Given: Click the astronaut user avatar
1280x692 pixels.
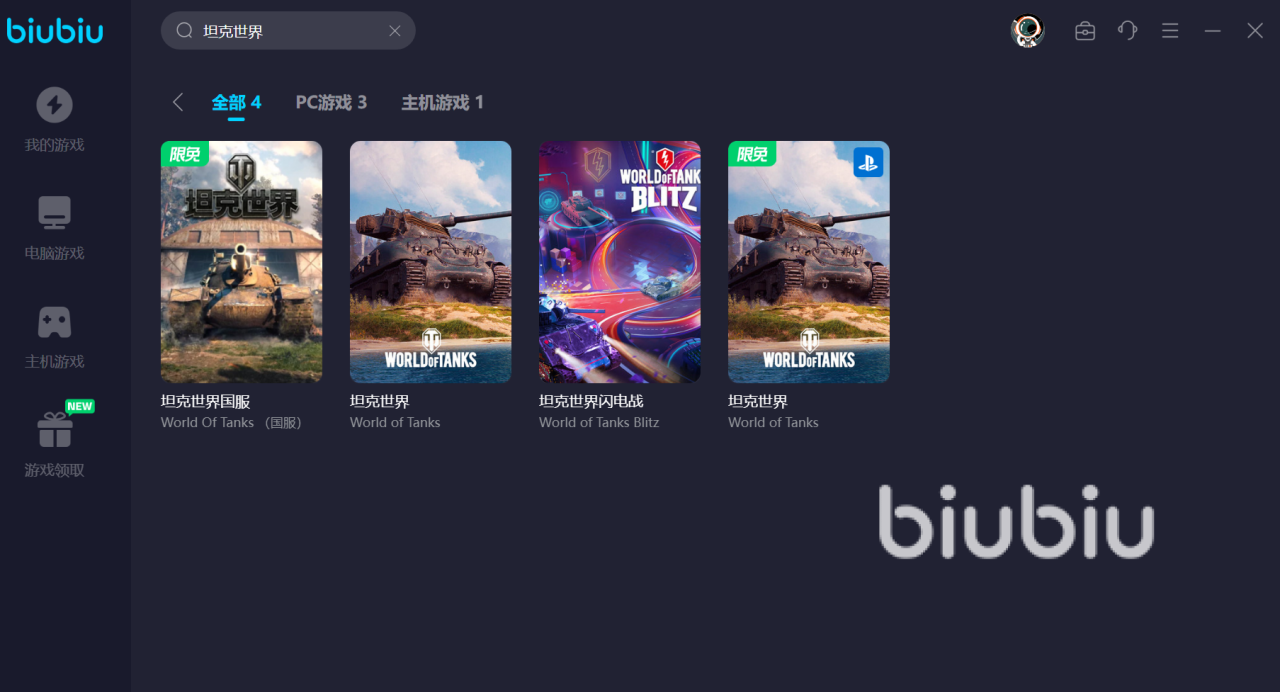Looking at the screenshot, I should tap(1027, 31).
